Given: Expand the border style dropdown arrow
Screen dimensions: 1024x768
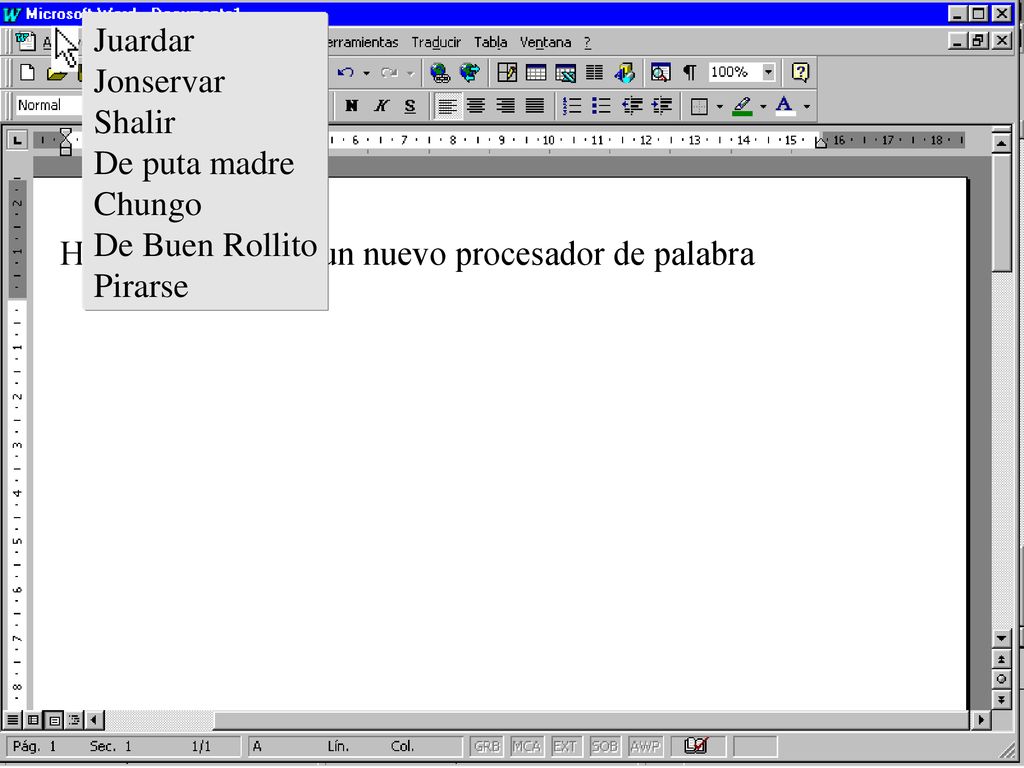Looking at the screenshot, I should point(719,106).
